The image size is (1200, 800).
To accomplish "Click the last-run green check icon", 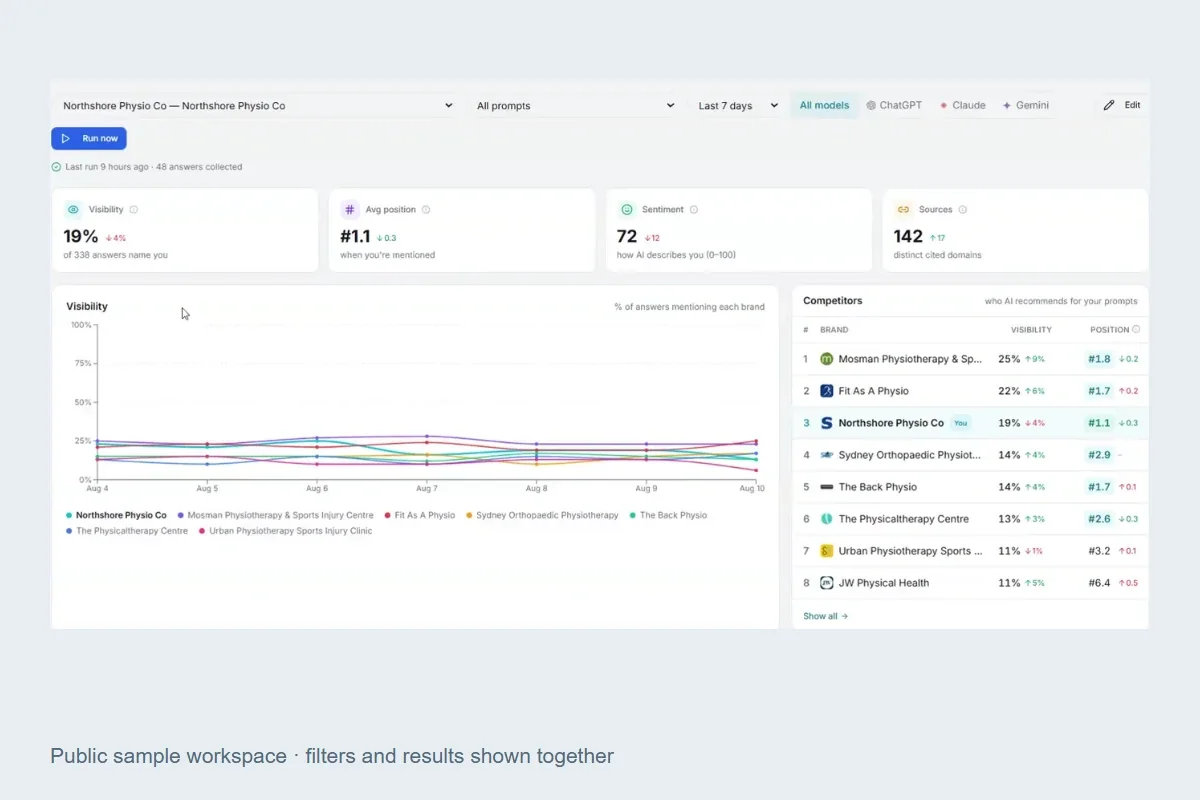I will (x=56, y=167).
